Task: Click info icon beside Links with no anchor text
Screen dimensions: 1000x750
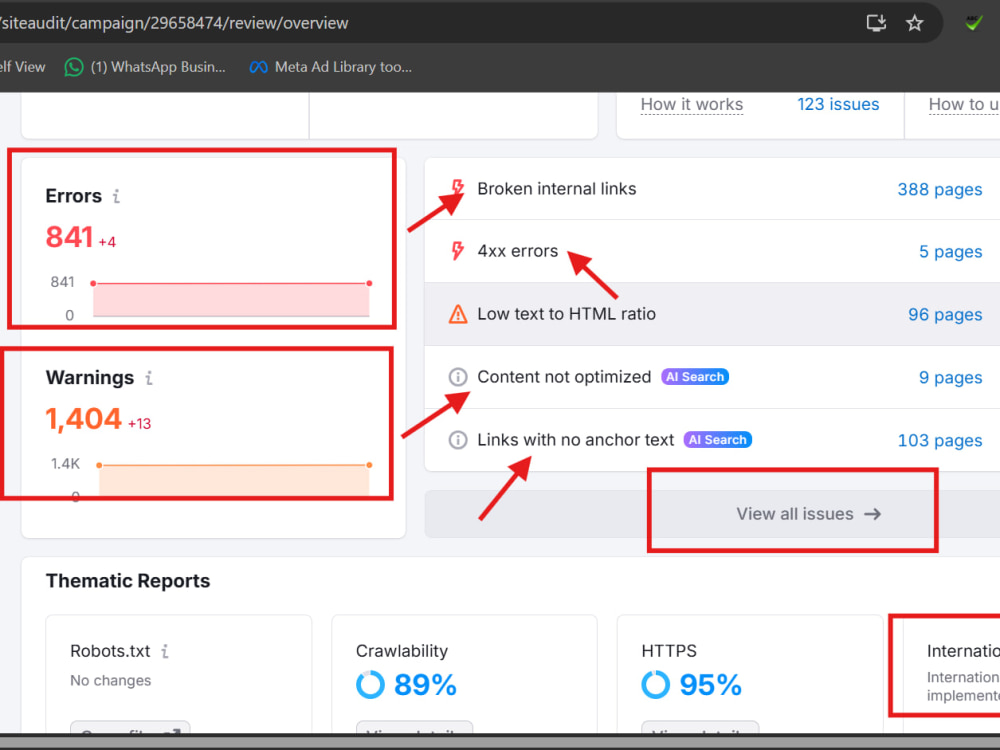Action: click(x=458, y=440)
